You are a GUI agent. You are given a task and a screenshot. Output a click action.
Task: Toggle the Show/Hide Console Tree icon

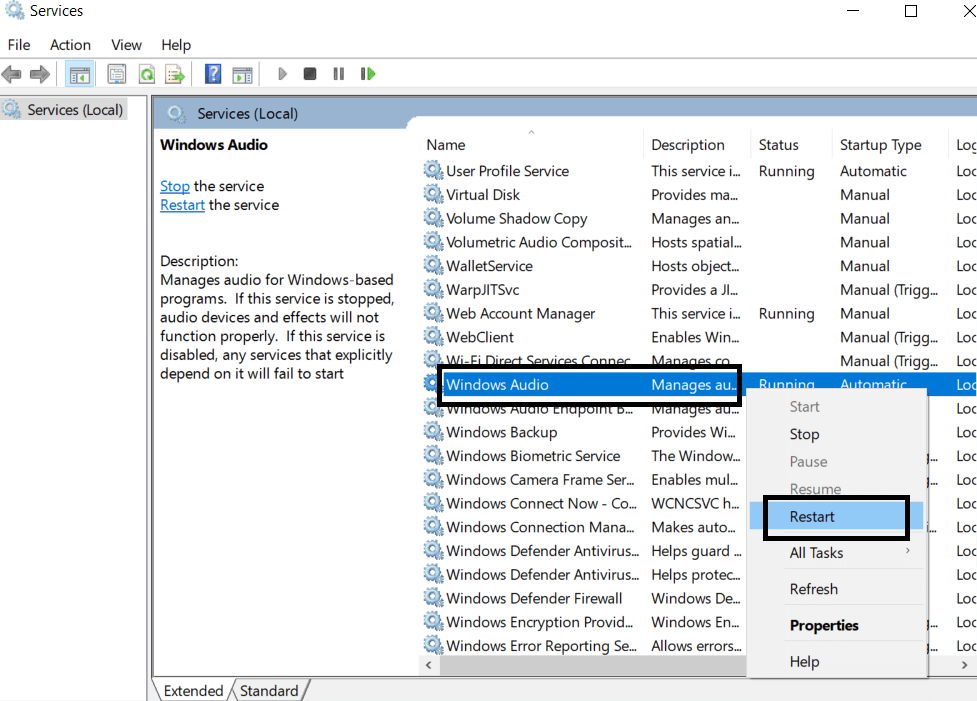[x=80, y=75]
